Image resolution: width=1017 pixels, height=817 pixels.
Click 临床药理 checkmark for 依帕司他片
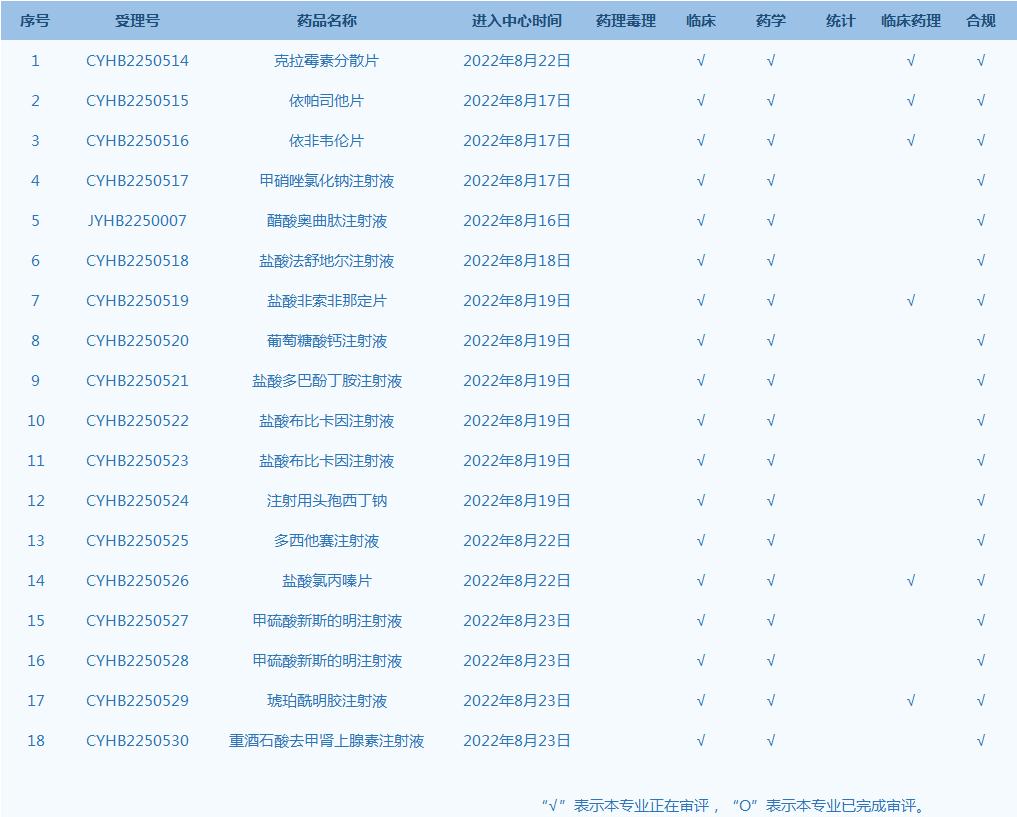tap(911, 101)
